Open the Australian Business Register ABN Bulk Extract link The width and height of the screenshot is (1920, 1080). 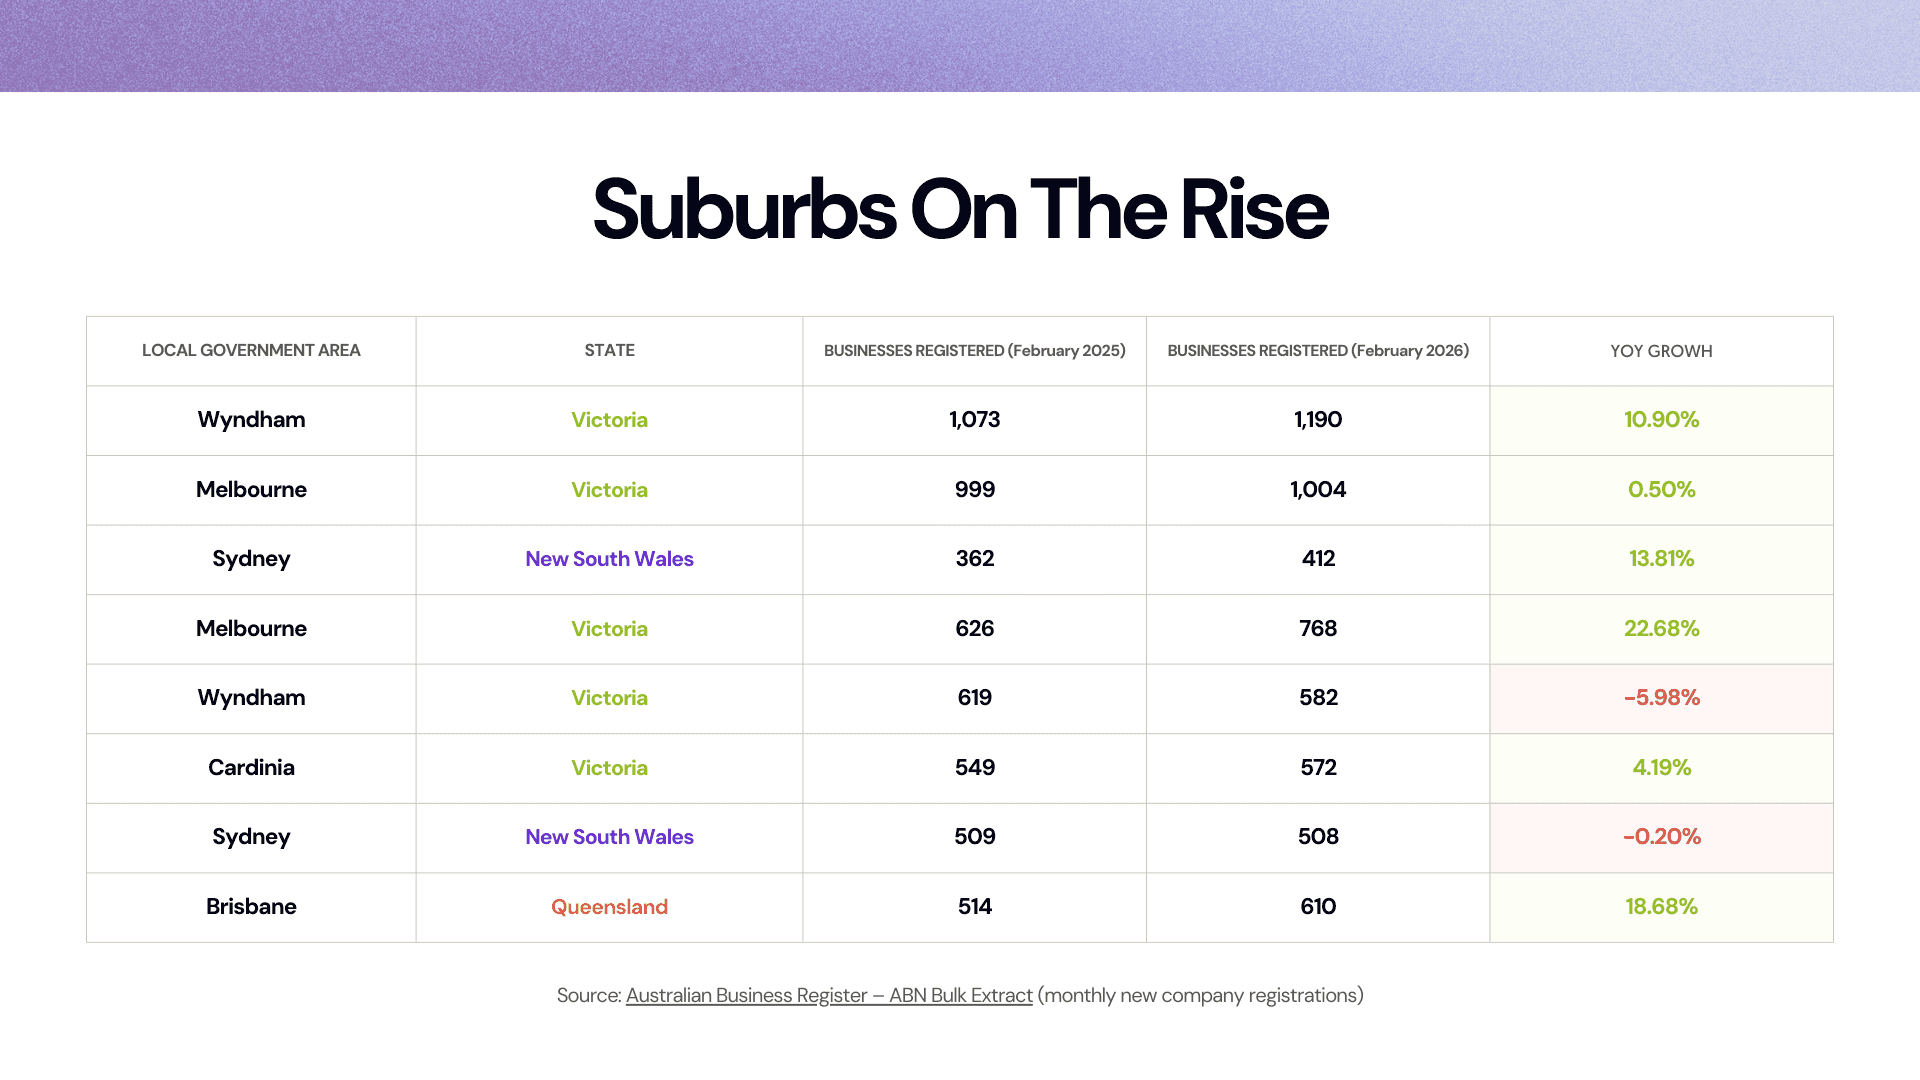coord(828,995)
